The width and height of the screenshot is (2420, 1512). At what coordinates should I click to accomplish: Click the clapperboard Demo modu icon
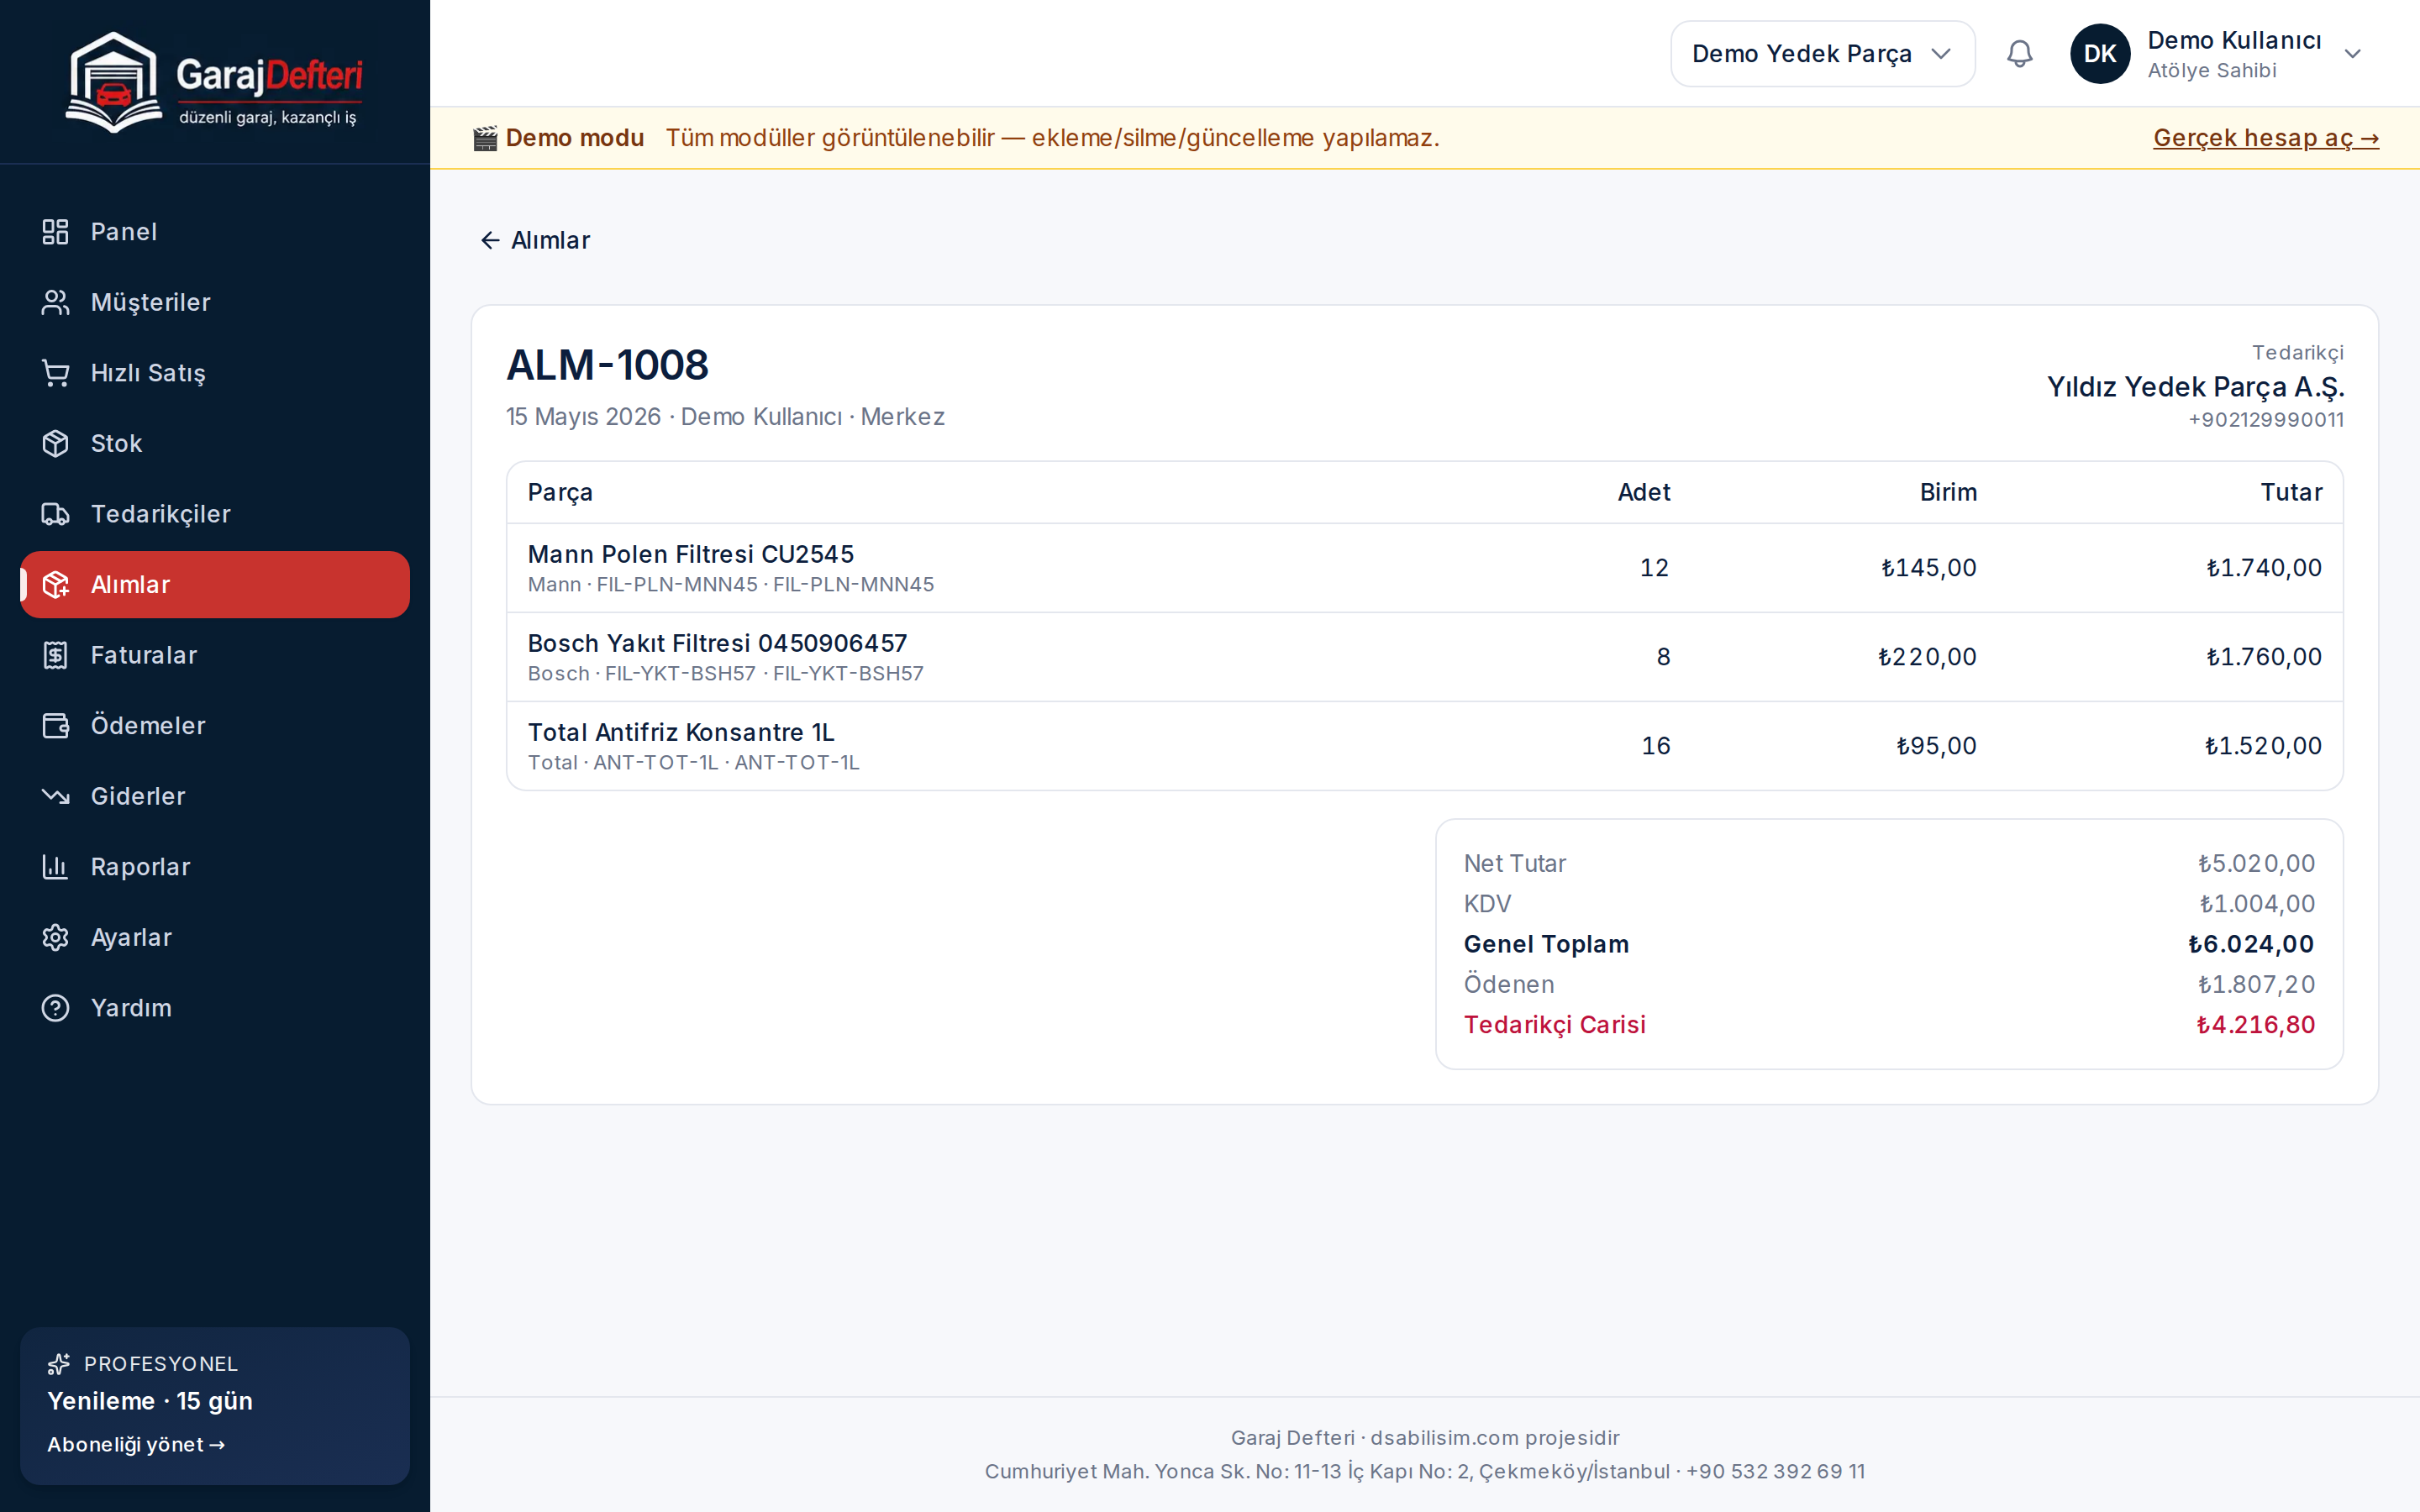485,138
